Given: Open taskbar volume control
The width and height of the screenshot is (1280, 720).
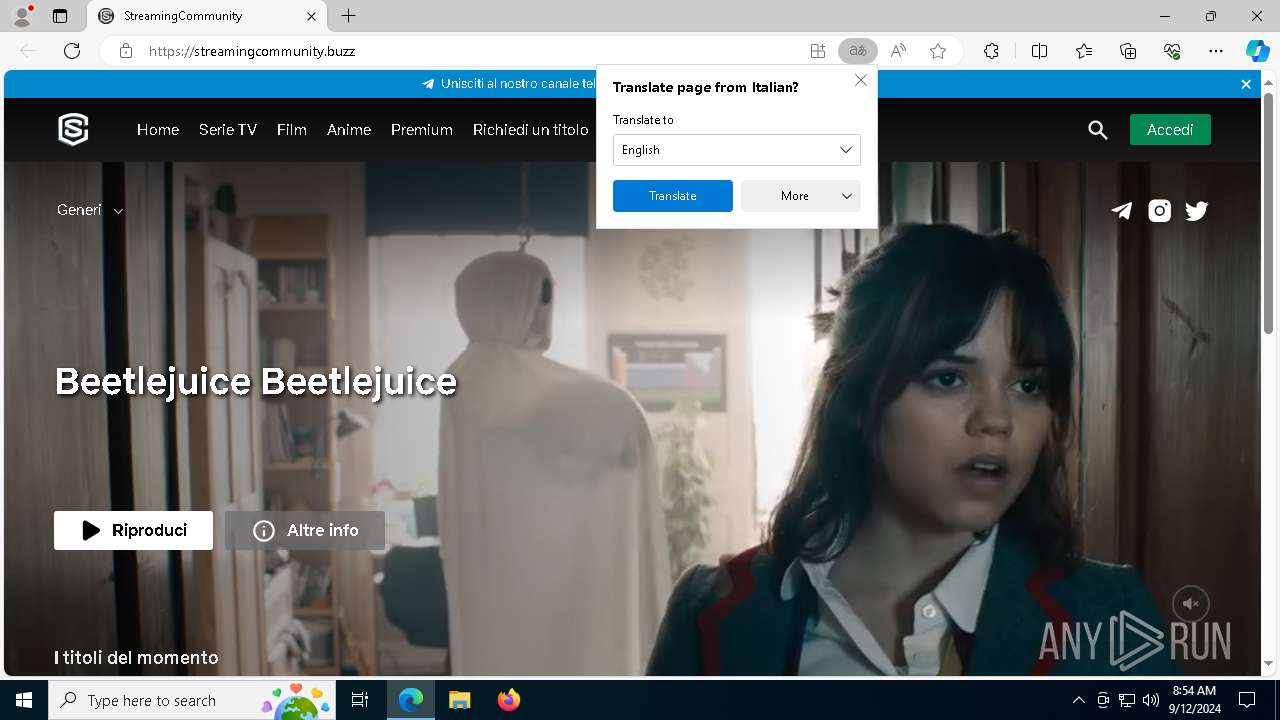Looking at the screenshot, I should [1151, 700].
